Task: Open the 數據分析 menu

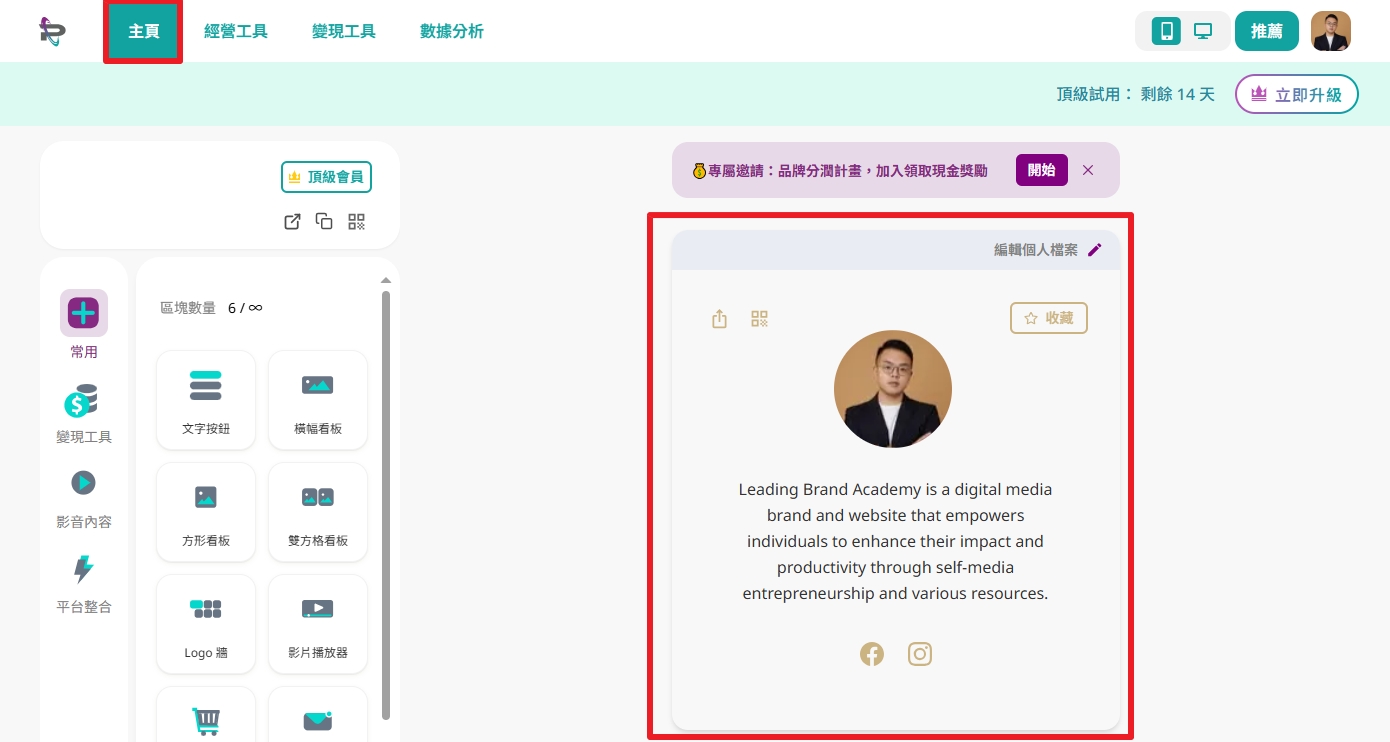Action: [x=452, y=31]
